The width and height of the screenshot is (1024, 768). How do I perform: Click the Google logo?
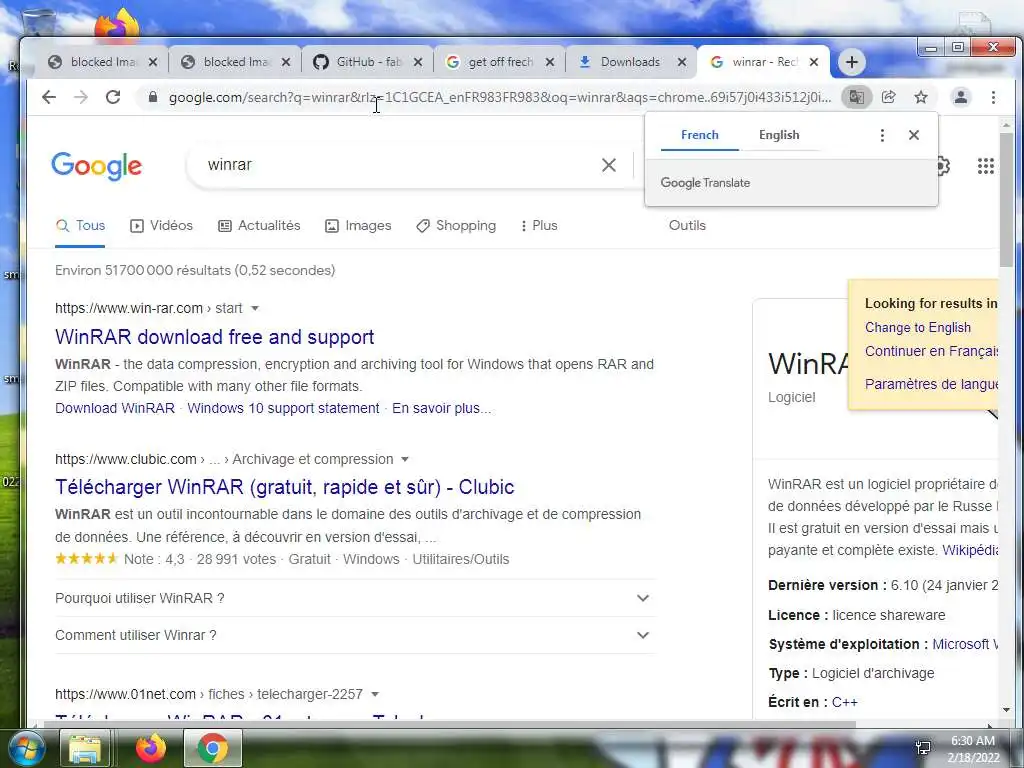pos(97,166)
